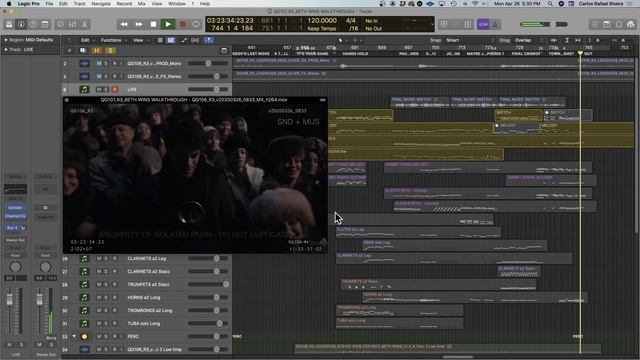Click the Stereo Out output slot
Viewport: 640px width, 360px height.
coord(16,240)
